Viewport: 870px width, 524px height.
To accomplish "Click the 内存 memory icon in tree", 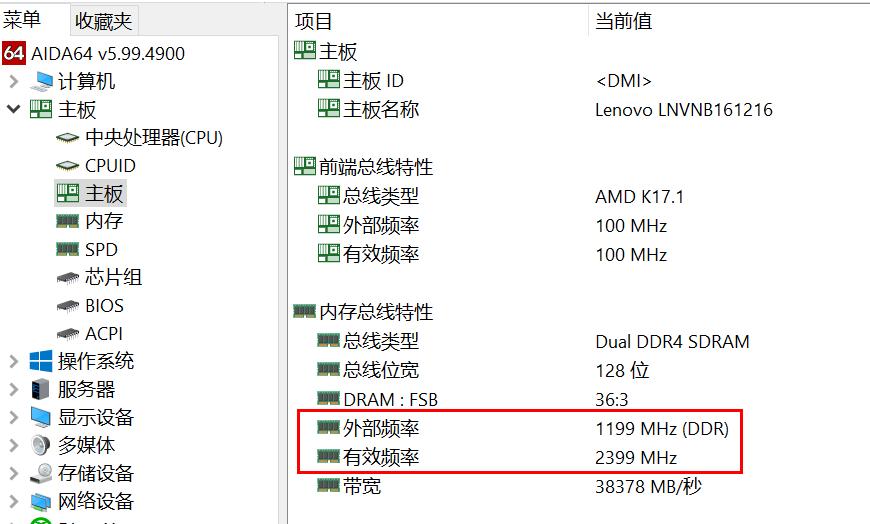I will point(68,221).
